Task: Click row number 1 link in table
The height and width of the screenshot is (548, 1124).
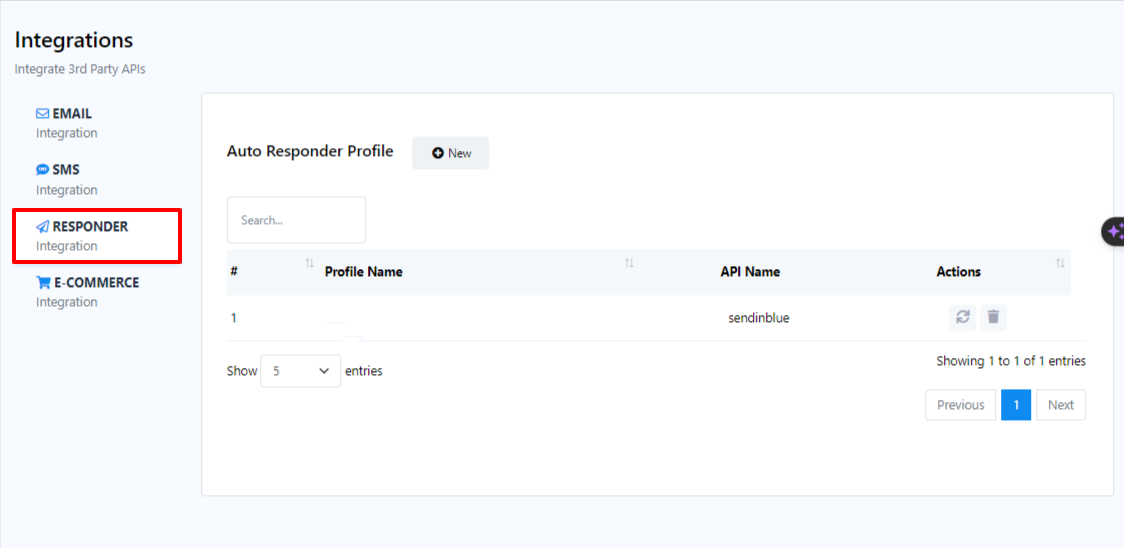Action: tap(234, 318)
